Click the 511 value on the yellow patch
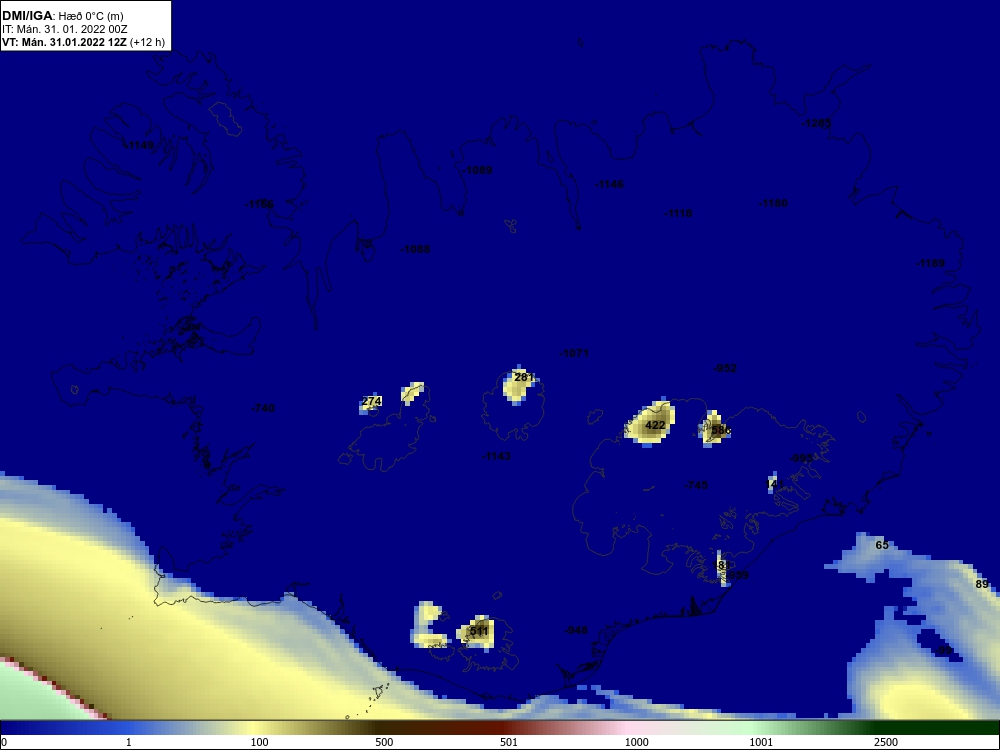The height and width of the screenshot is (750, 1000). coord(478,631)
